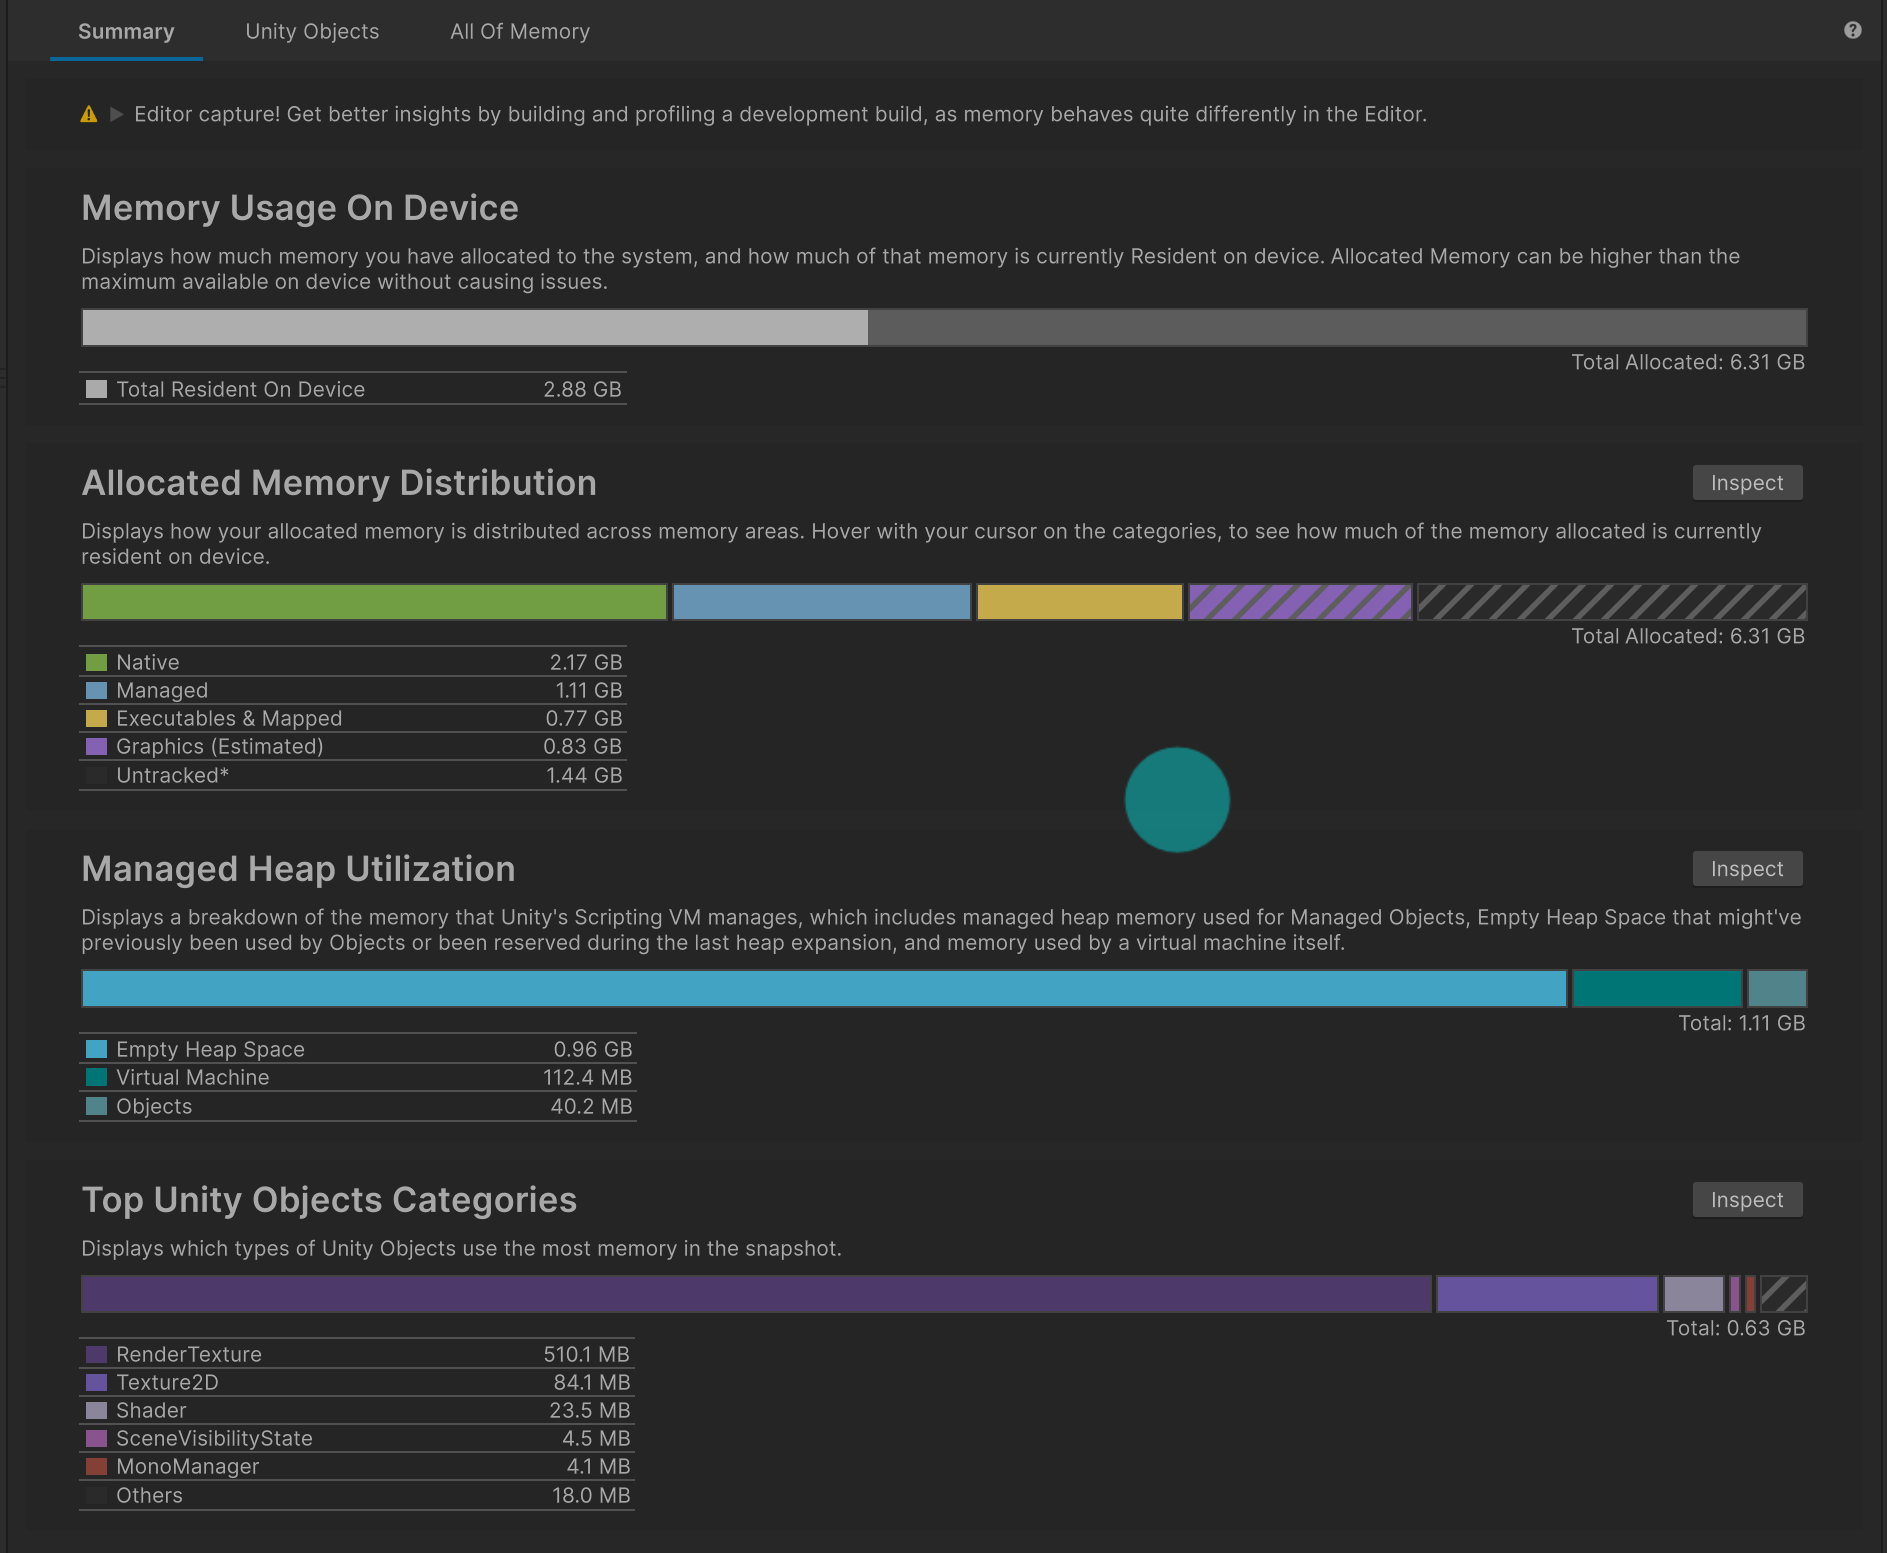Select the striped purple Graphics bar segment
The image size is (1887, 1553).
(1299, 602)
